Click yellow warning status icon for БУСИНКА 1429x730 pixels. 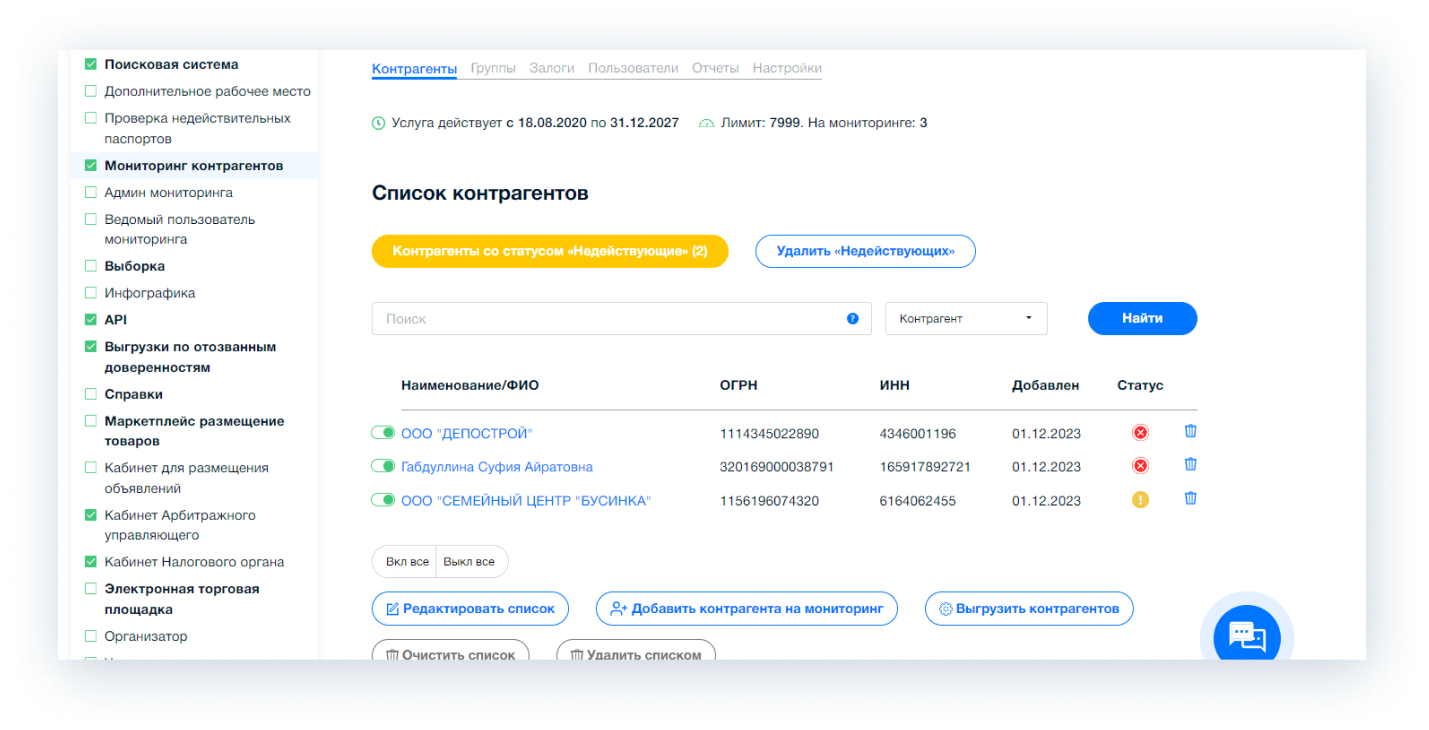click(1140, 500)
